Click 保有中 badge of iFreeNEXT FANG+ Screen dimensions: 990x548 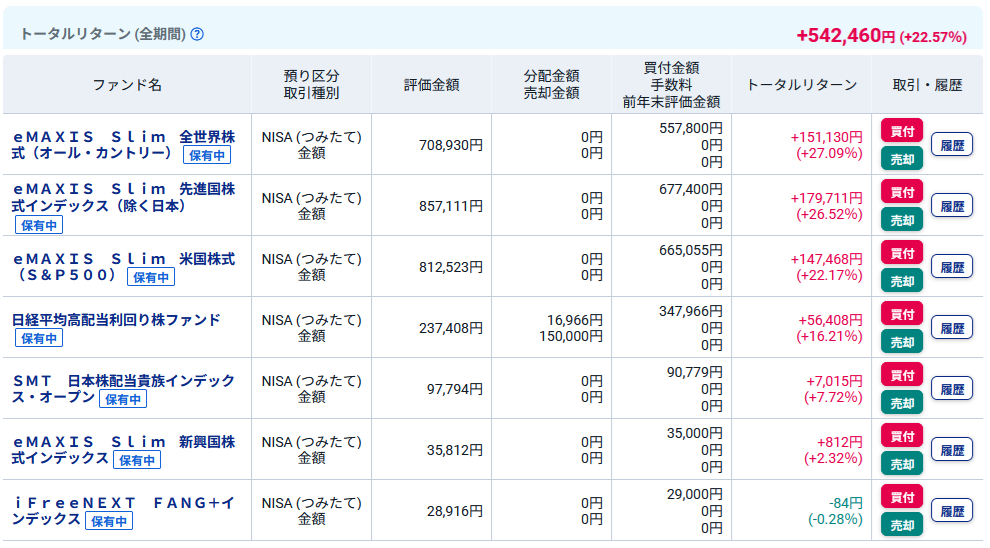tap(109, 521)
